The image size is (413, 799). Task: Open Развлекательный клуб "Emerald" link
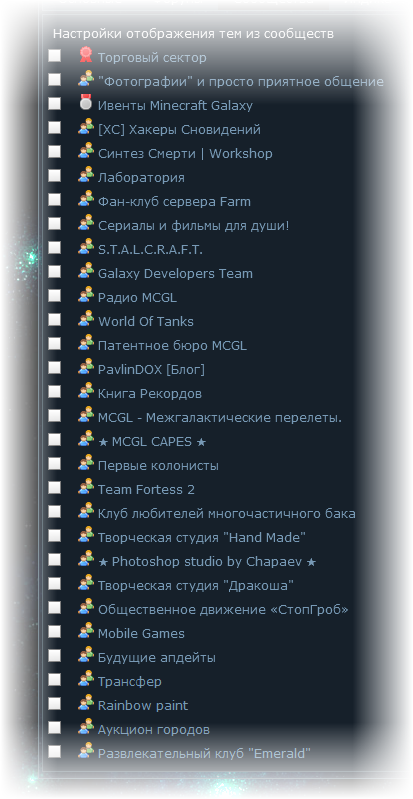click(x=204, y=754)
